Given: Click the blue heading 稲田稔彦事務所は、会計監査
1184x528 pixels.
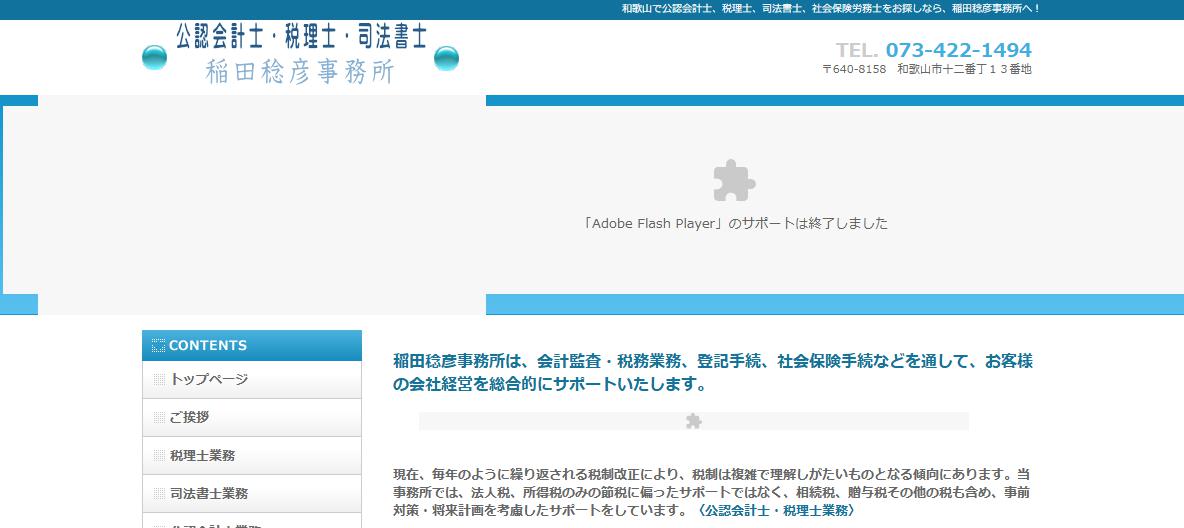Looking at the screenshot, I should point(712,372).
